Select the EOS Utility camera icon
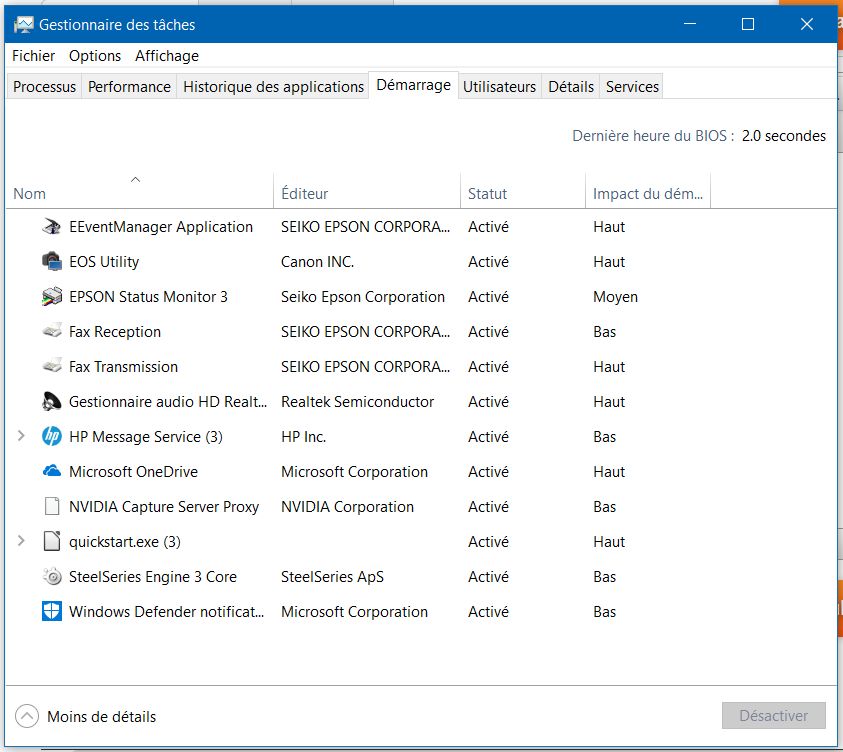The width and height of the screenshot is (843, 752). click(x=52, y=262)
